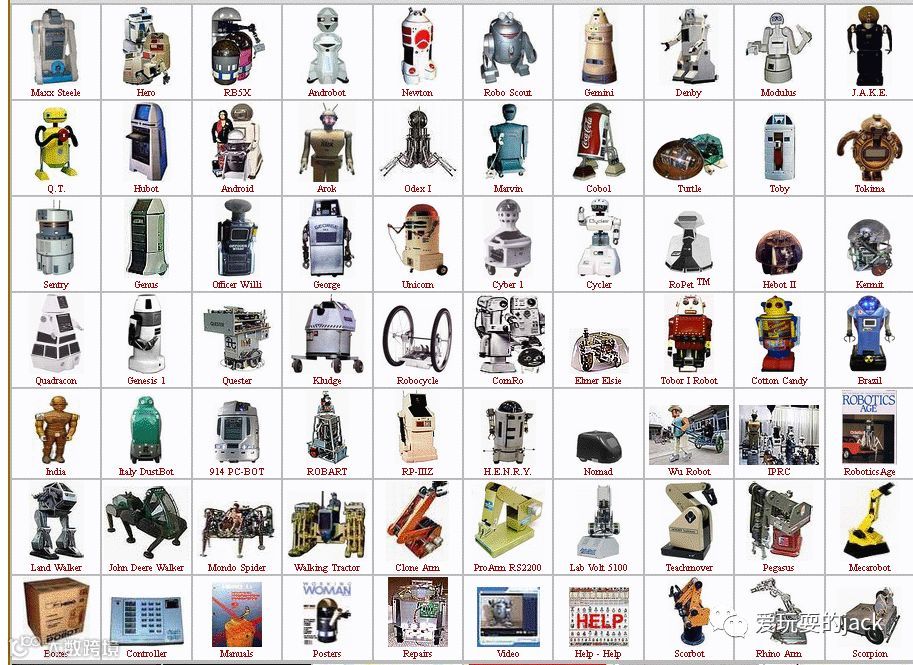Image resolution: width=913 pixels, height=665 pixels.
Task: Click the RoPet robot picture
Action: tap(689, 242)
